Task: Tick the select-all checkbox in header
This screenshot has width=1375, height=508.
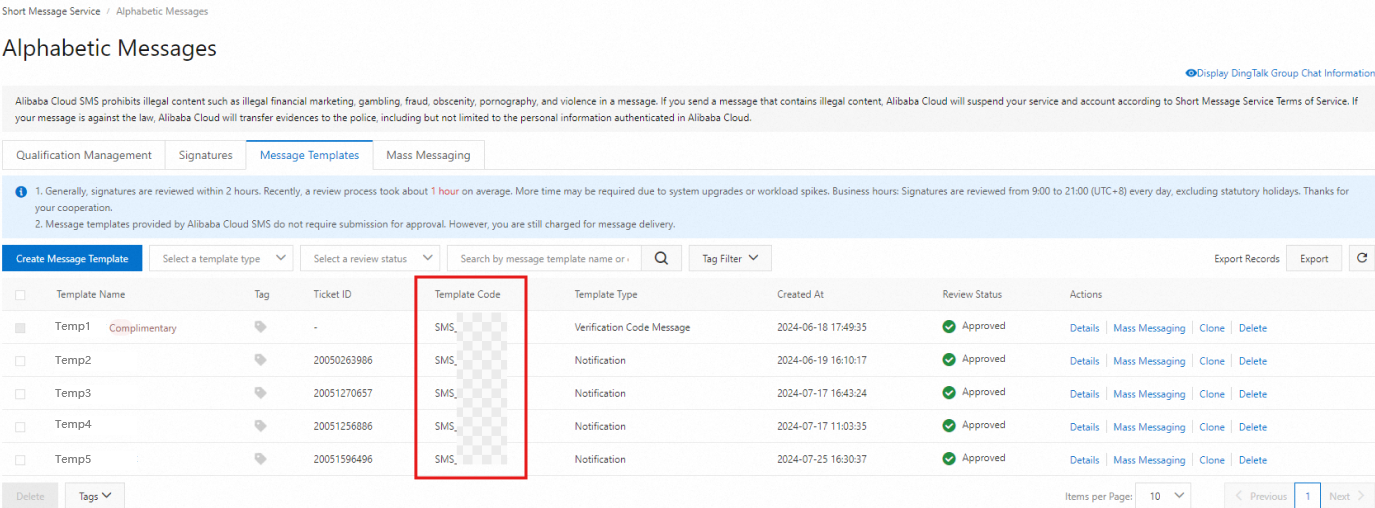Action: coord(21,295)
